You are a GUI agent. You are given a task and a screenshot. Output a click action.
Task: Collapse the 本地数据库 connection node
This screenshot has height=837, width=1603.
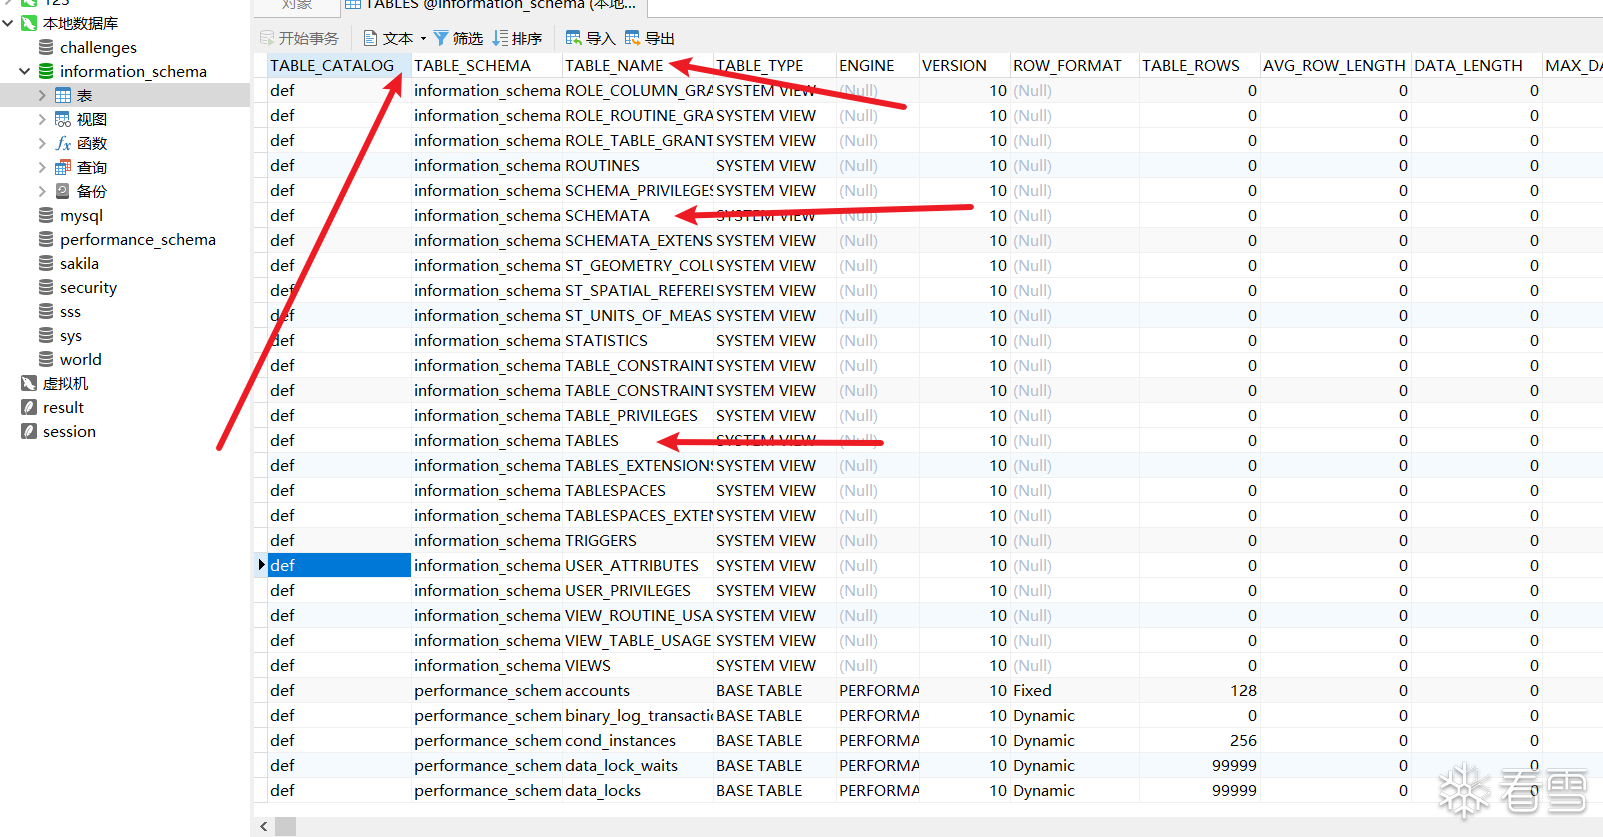tap(8, 23)
